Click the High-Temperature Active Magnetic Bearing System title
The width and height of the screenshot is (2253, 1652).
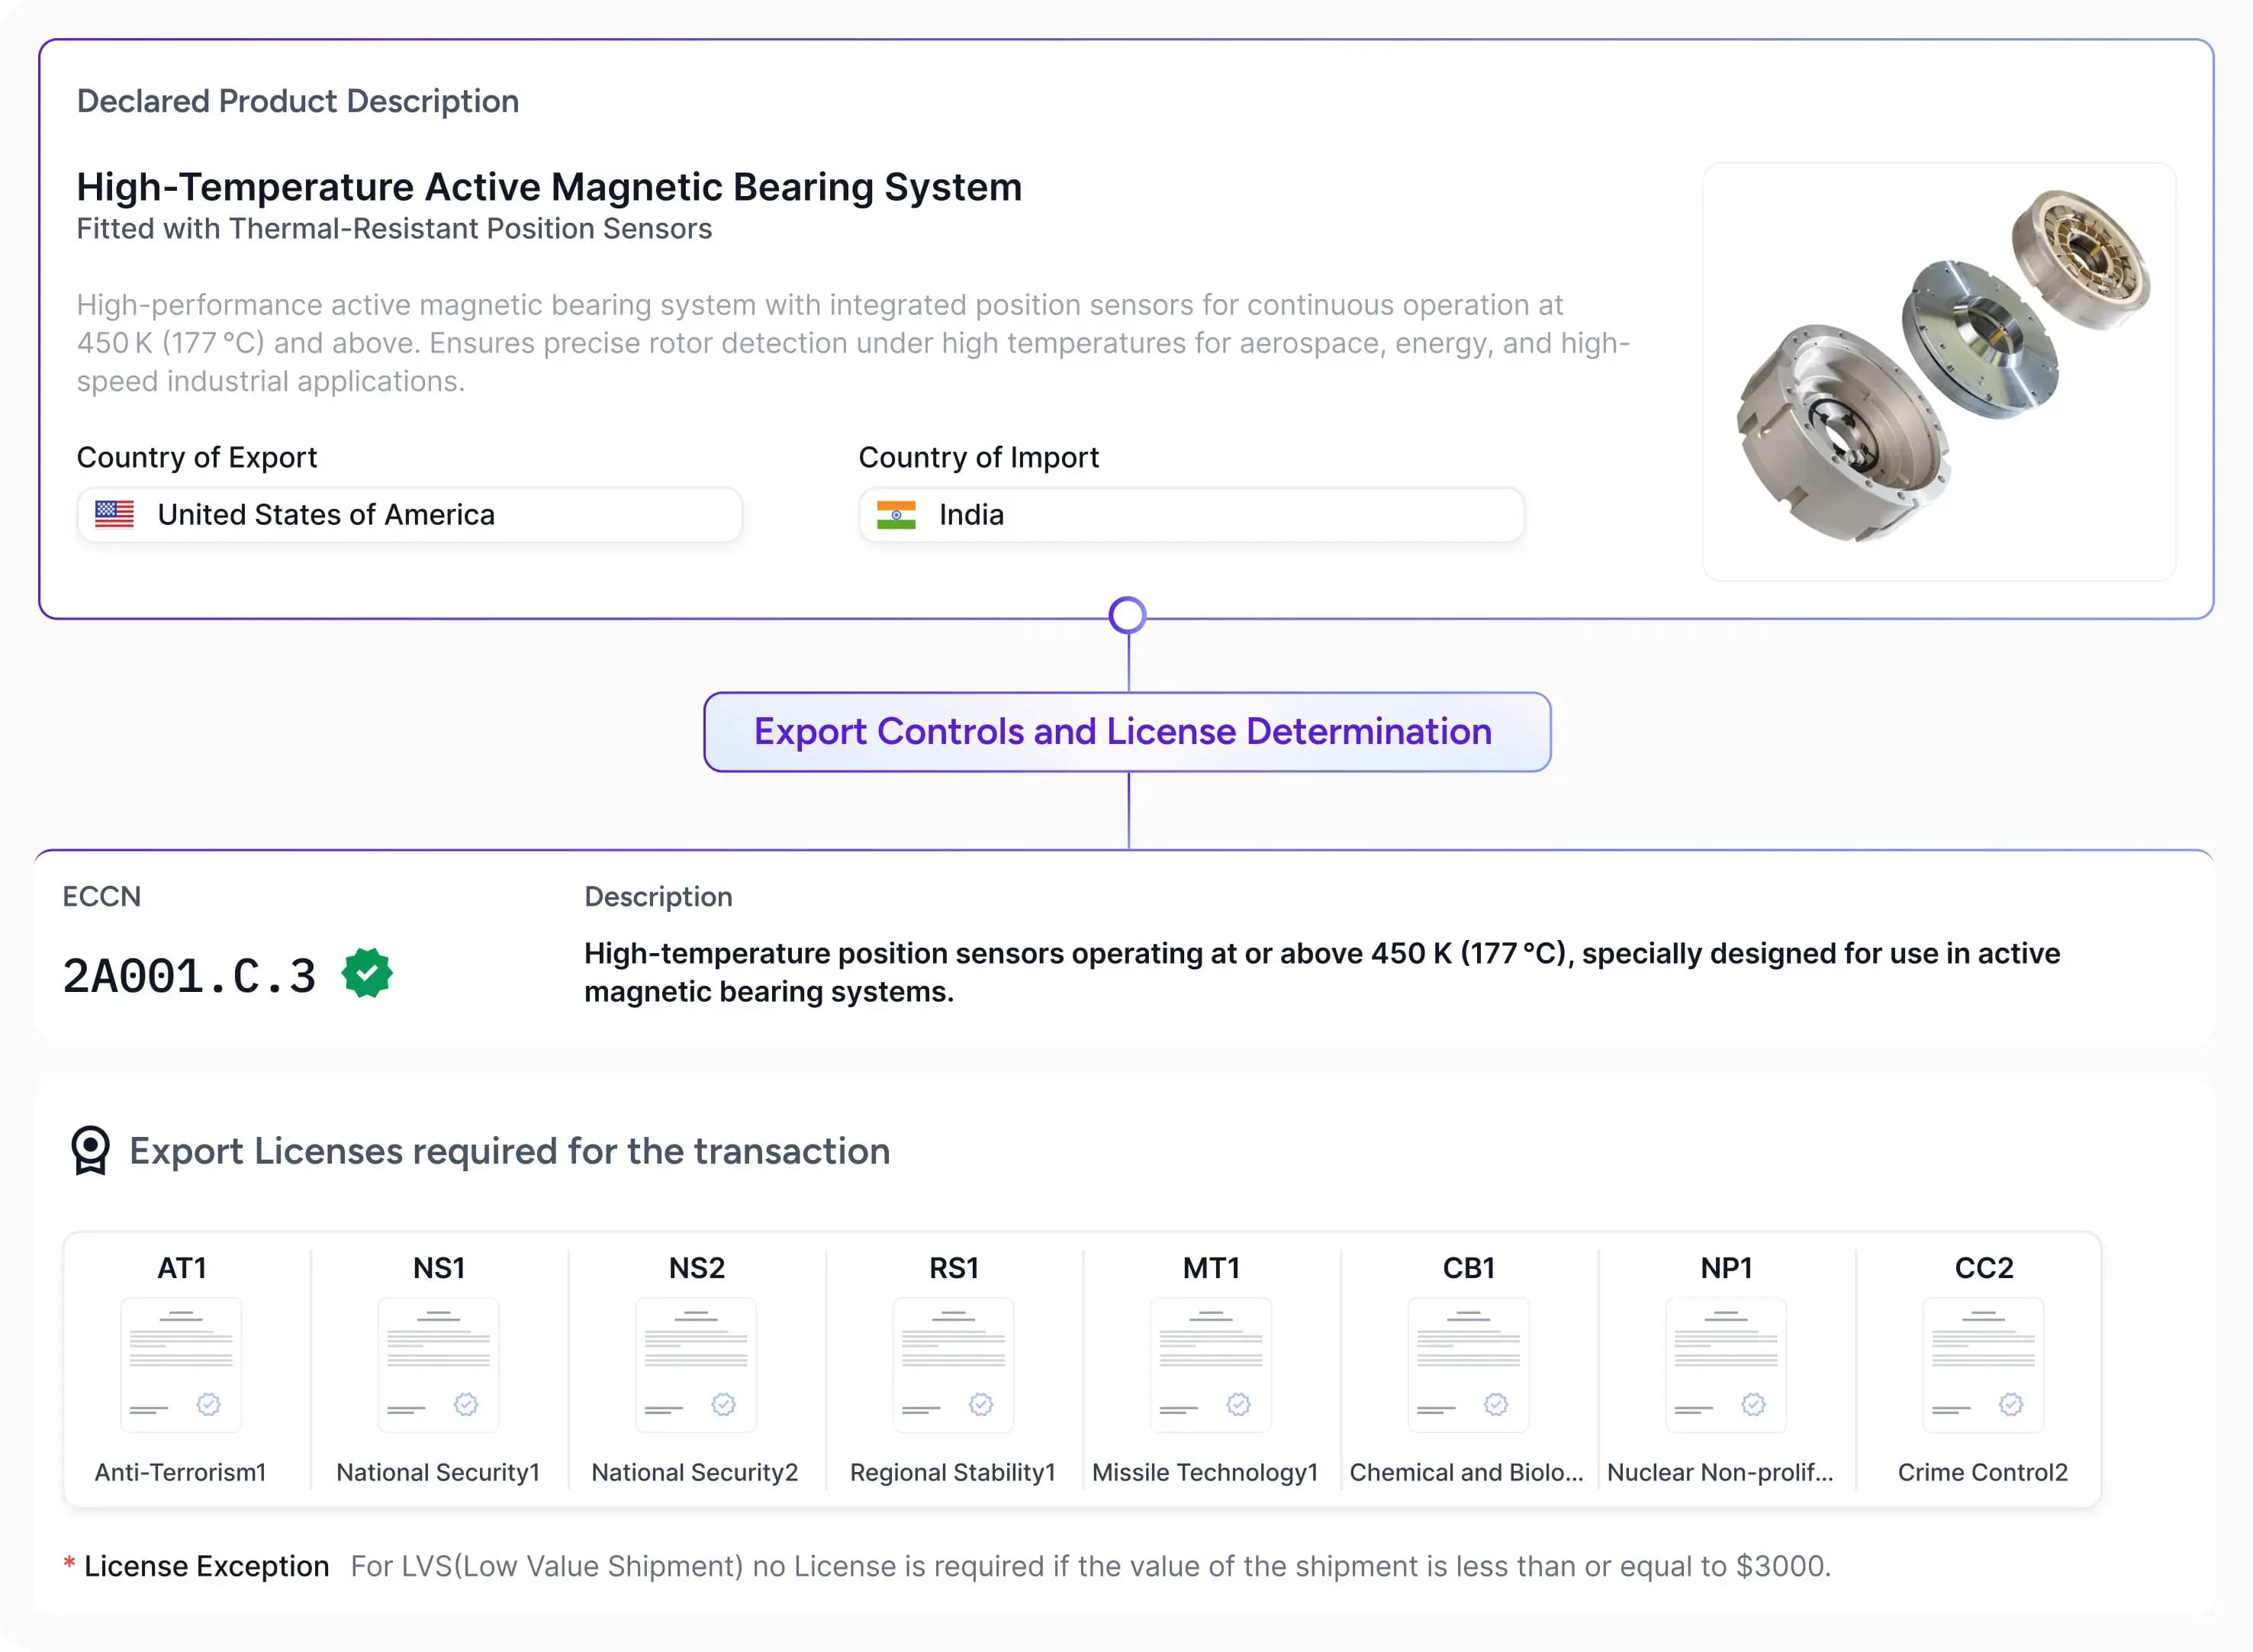click(549, 187)
